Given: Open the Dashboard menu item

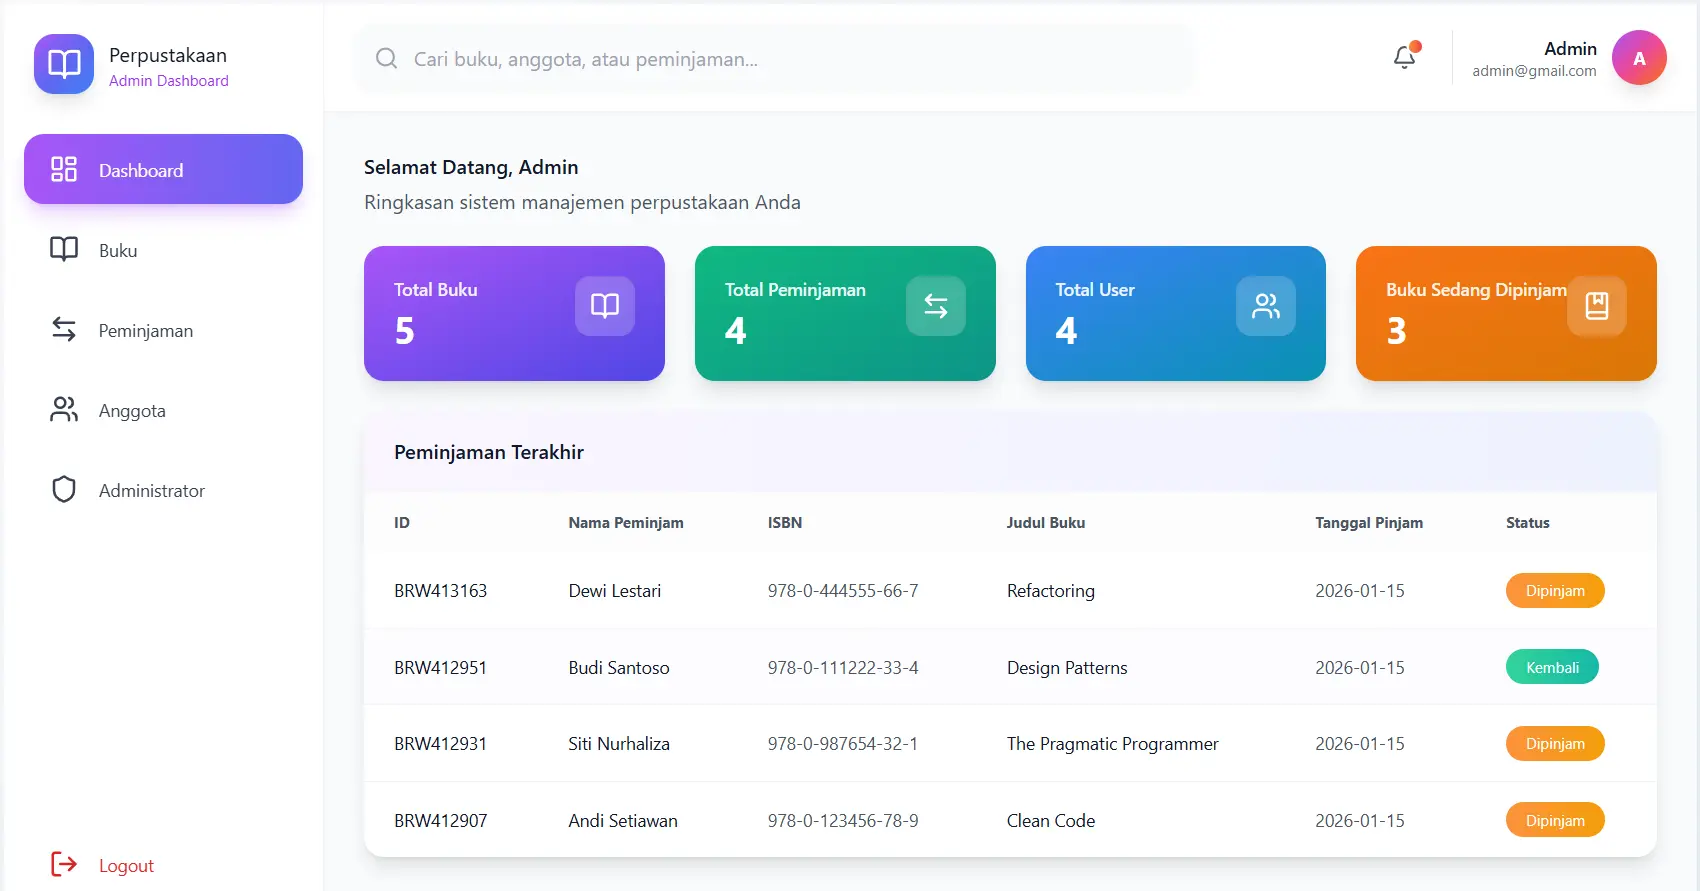Looking at the screenshot, I should click(x=163, y=169).
